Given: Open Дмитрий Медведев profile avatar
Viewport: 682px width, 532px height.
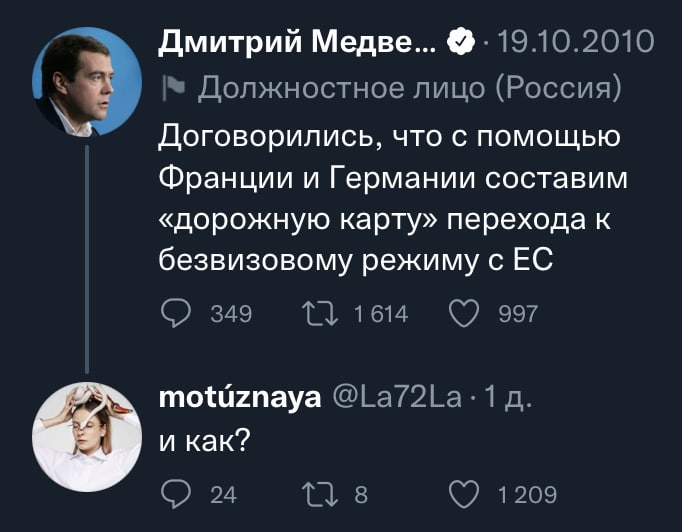Looking at the screenshot, I should coord(87,81).
